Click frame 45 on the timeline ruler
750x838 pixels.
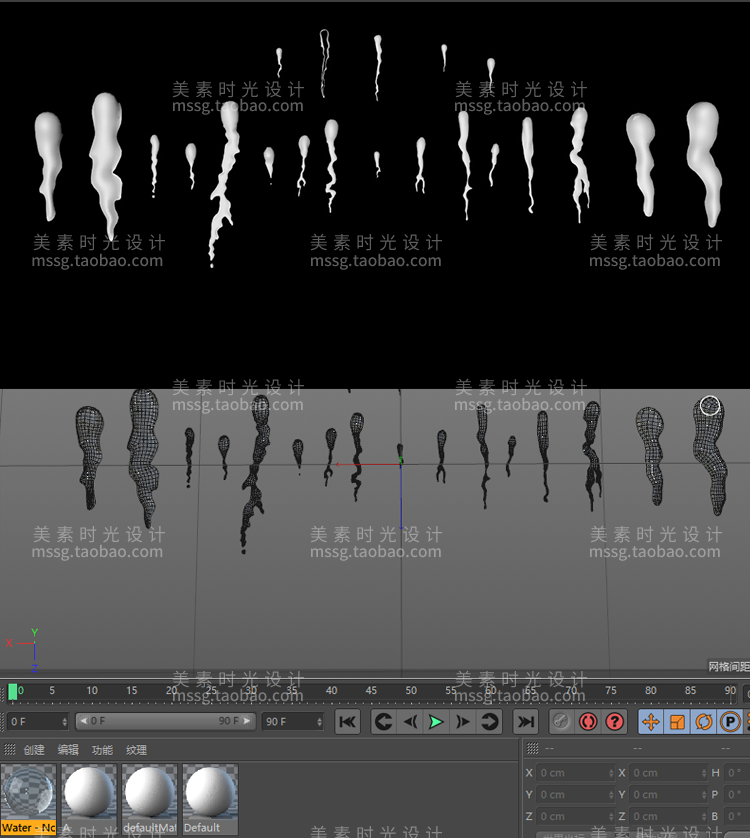[x=371, y=690]
